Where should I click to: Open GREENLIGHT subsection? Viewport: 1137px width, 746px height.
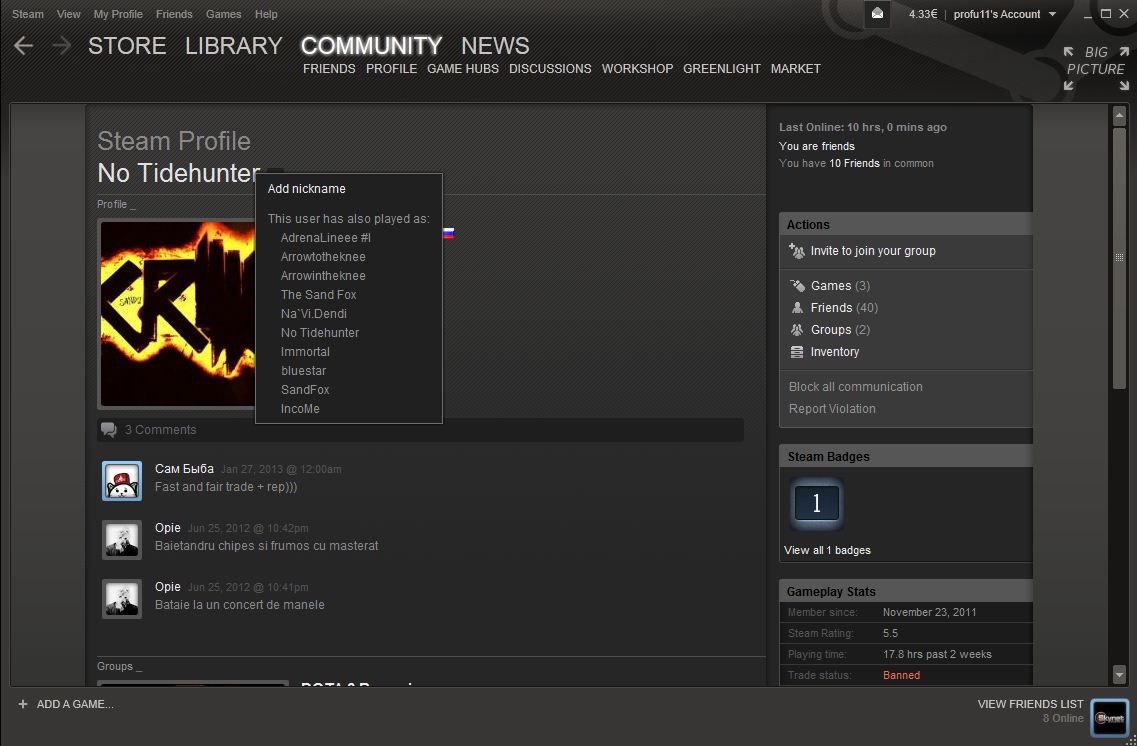click(722, 69)
